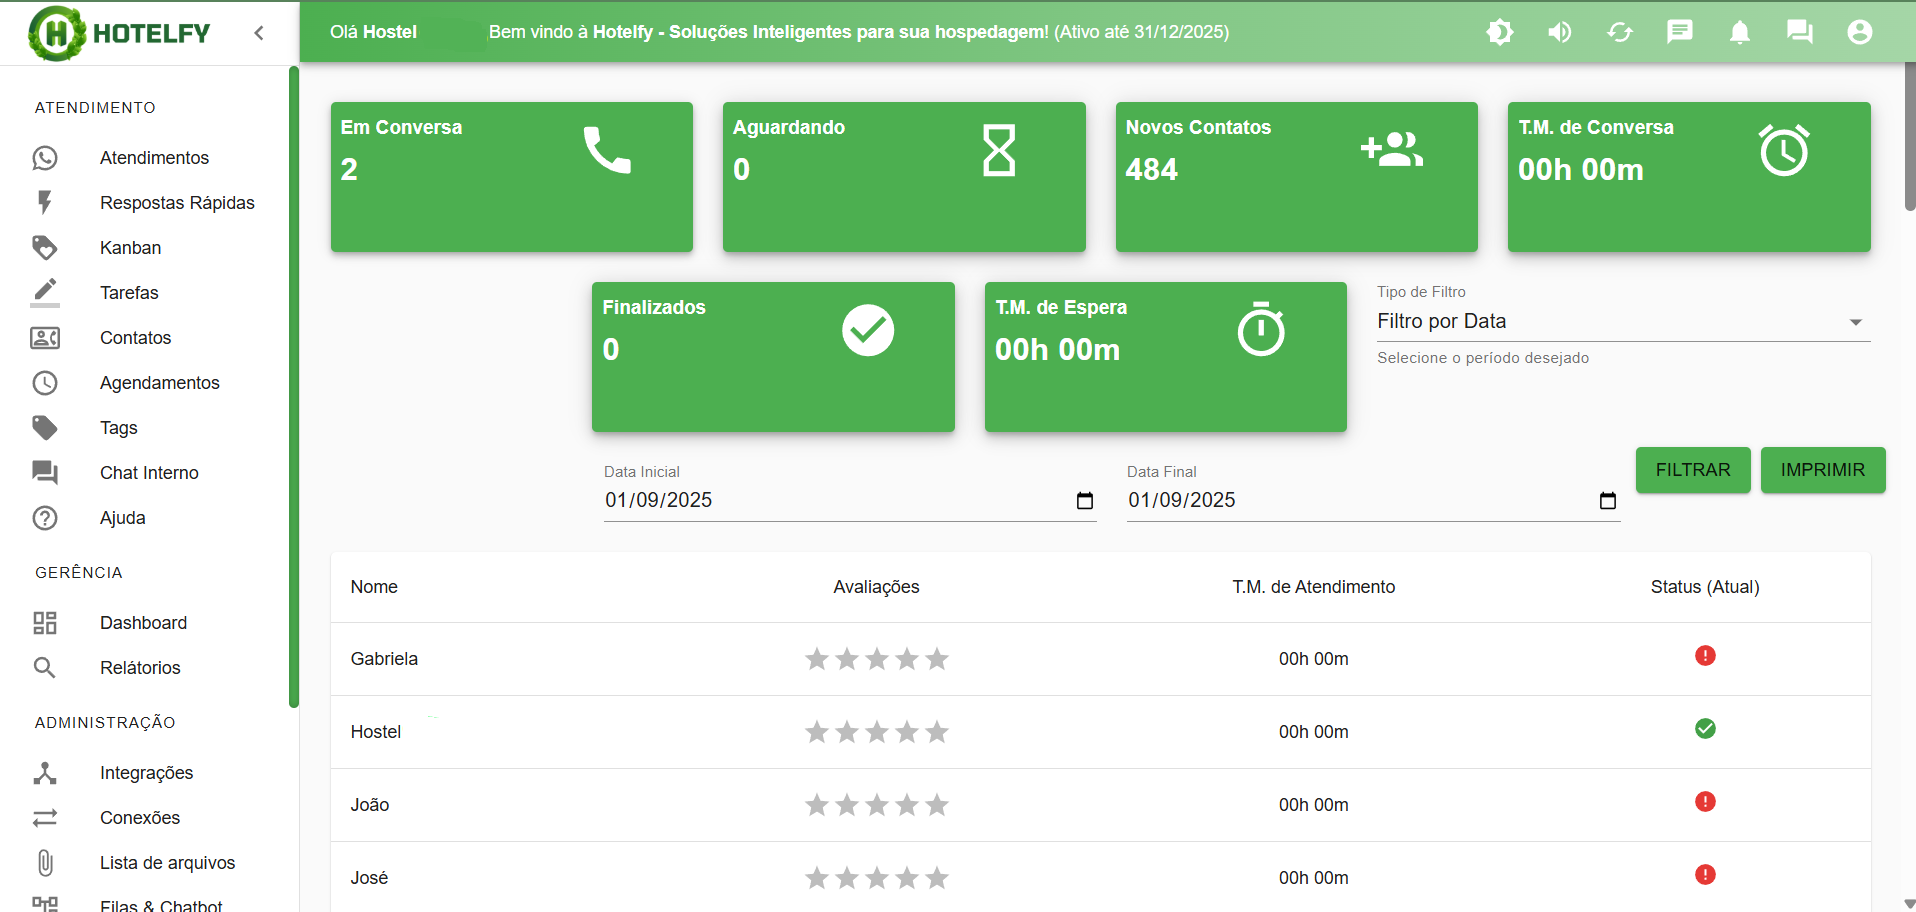Open the Conexões menu item
The image size is (1916, 912).
[139, 817]
